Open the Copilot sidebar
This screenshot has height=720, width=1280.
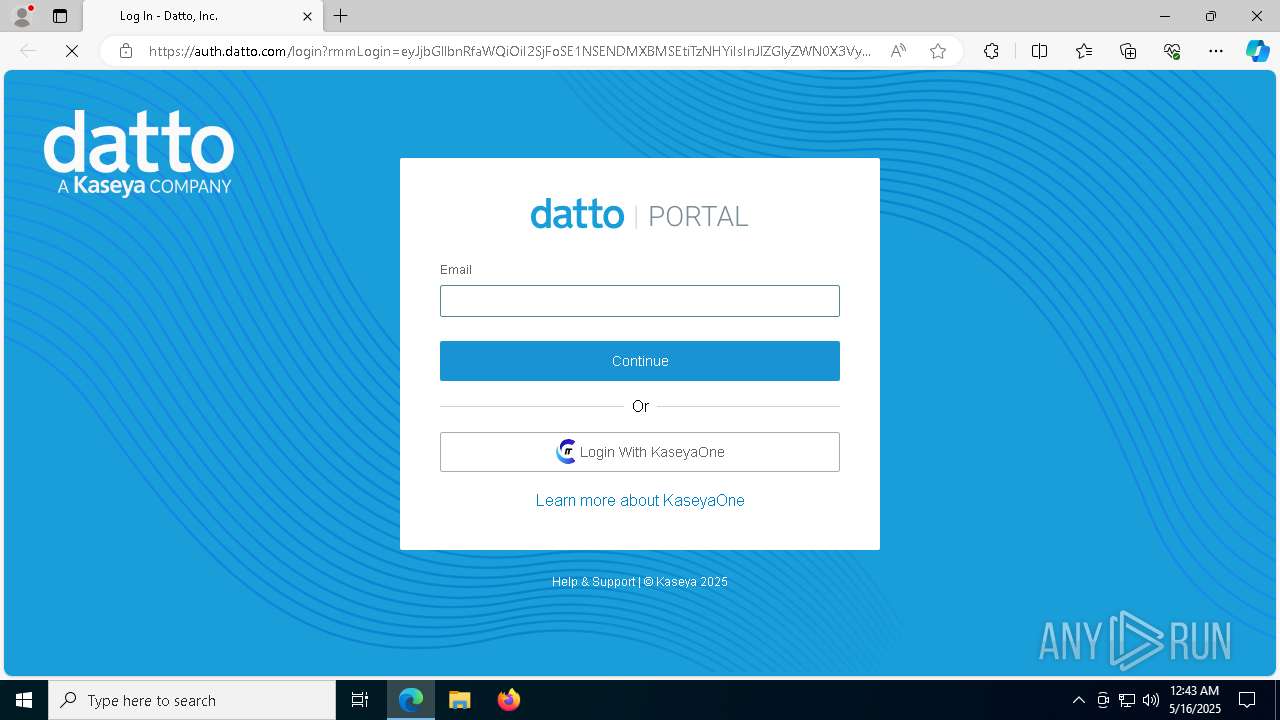tap(1257, 51)
